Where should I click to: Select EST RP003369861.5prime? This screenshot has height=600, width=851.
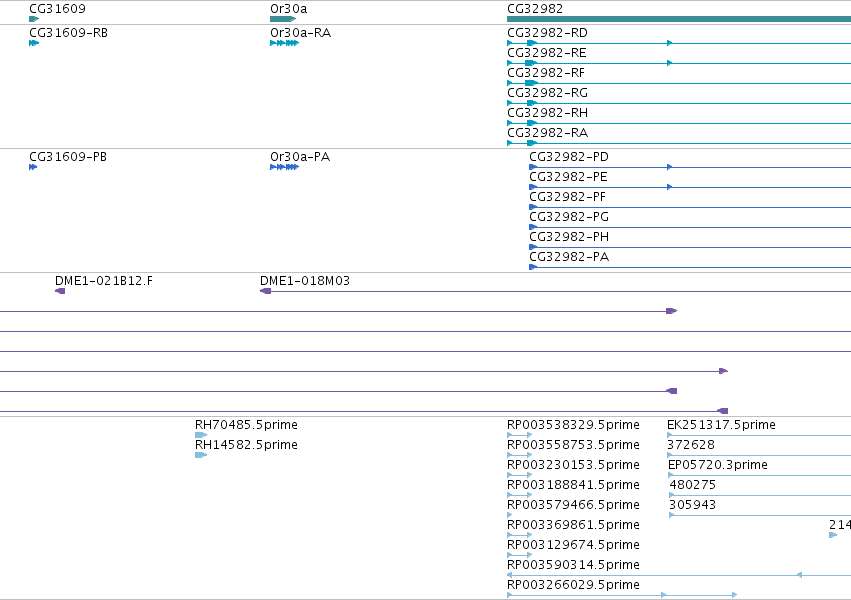(573, 525)
